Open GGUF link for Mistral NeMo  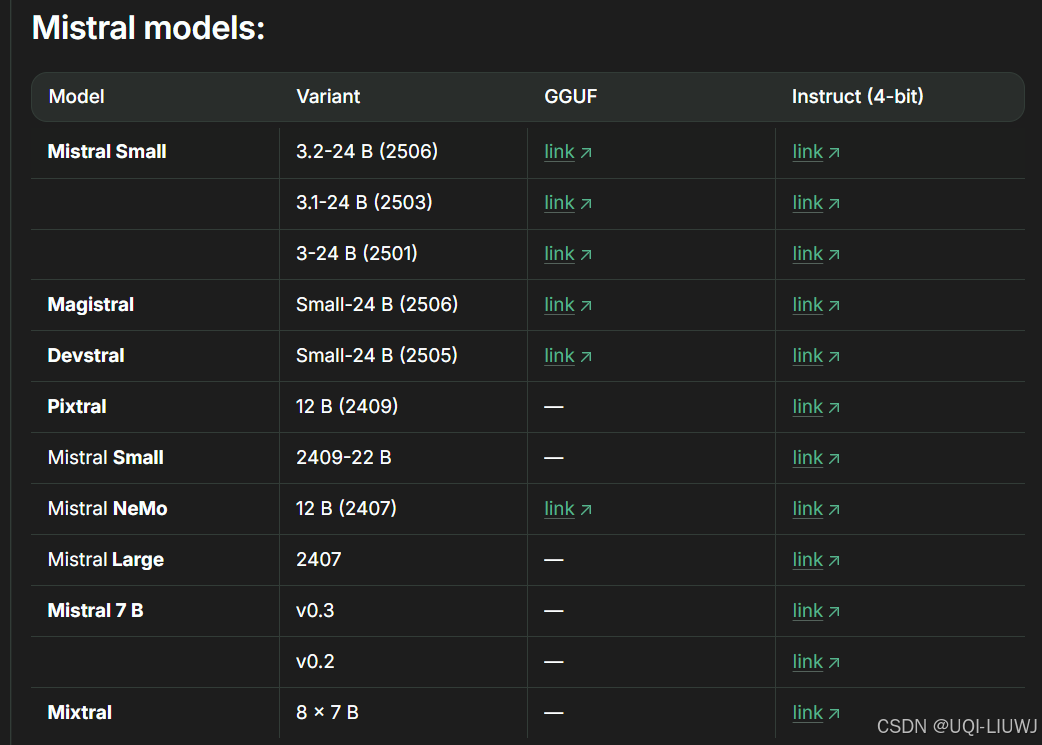568,509
